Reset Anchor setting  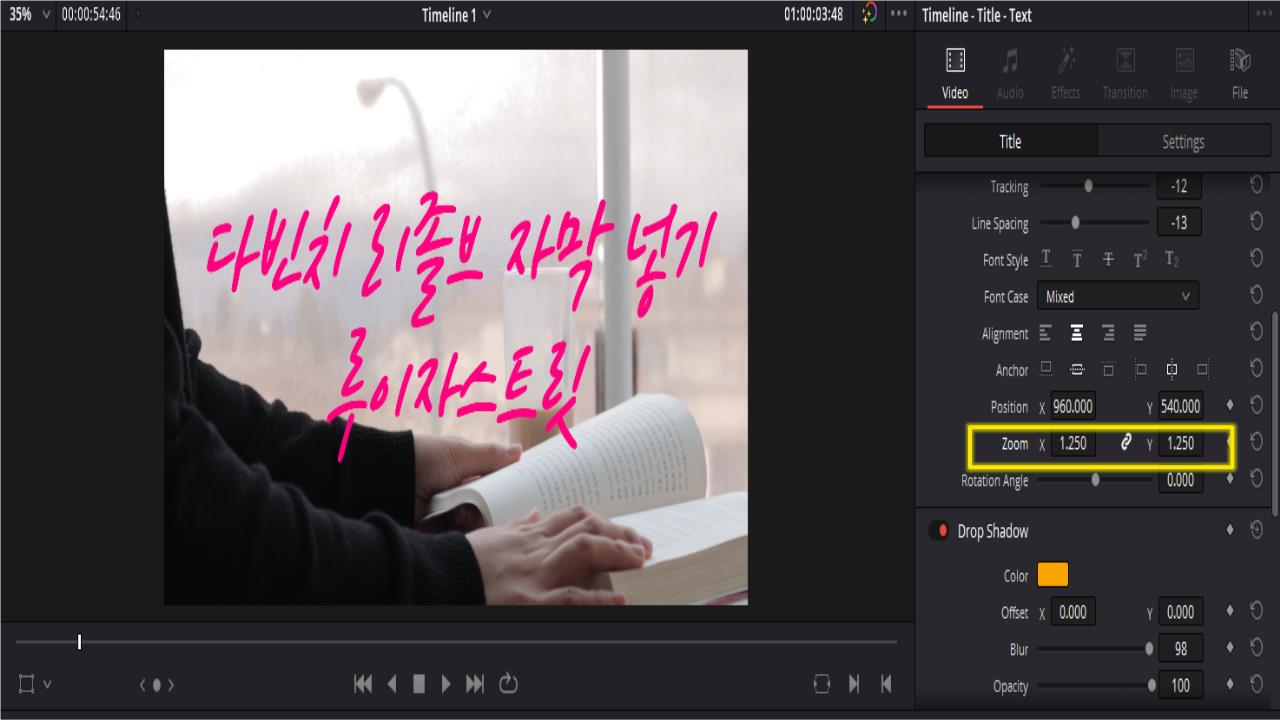(x=1256, y=369)
